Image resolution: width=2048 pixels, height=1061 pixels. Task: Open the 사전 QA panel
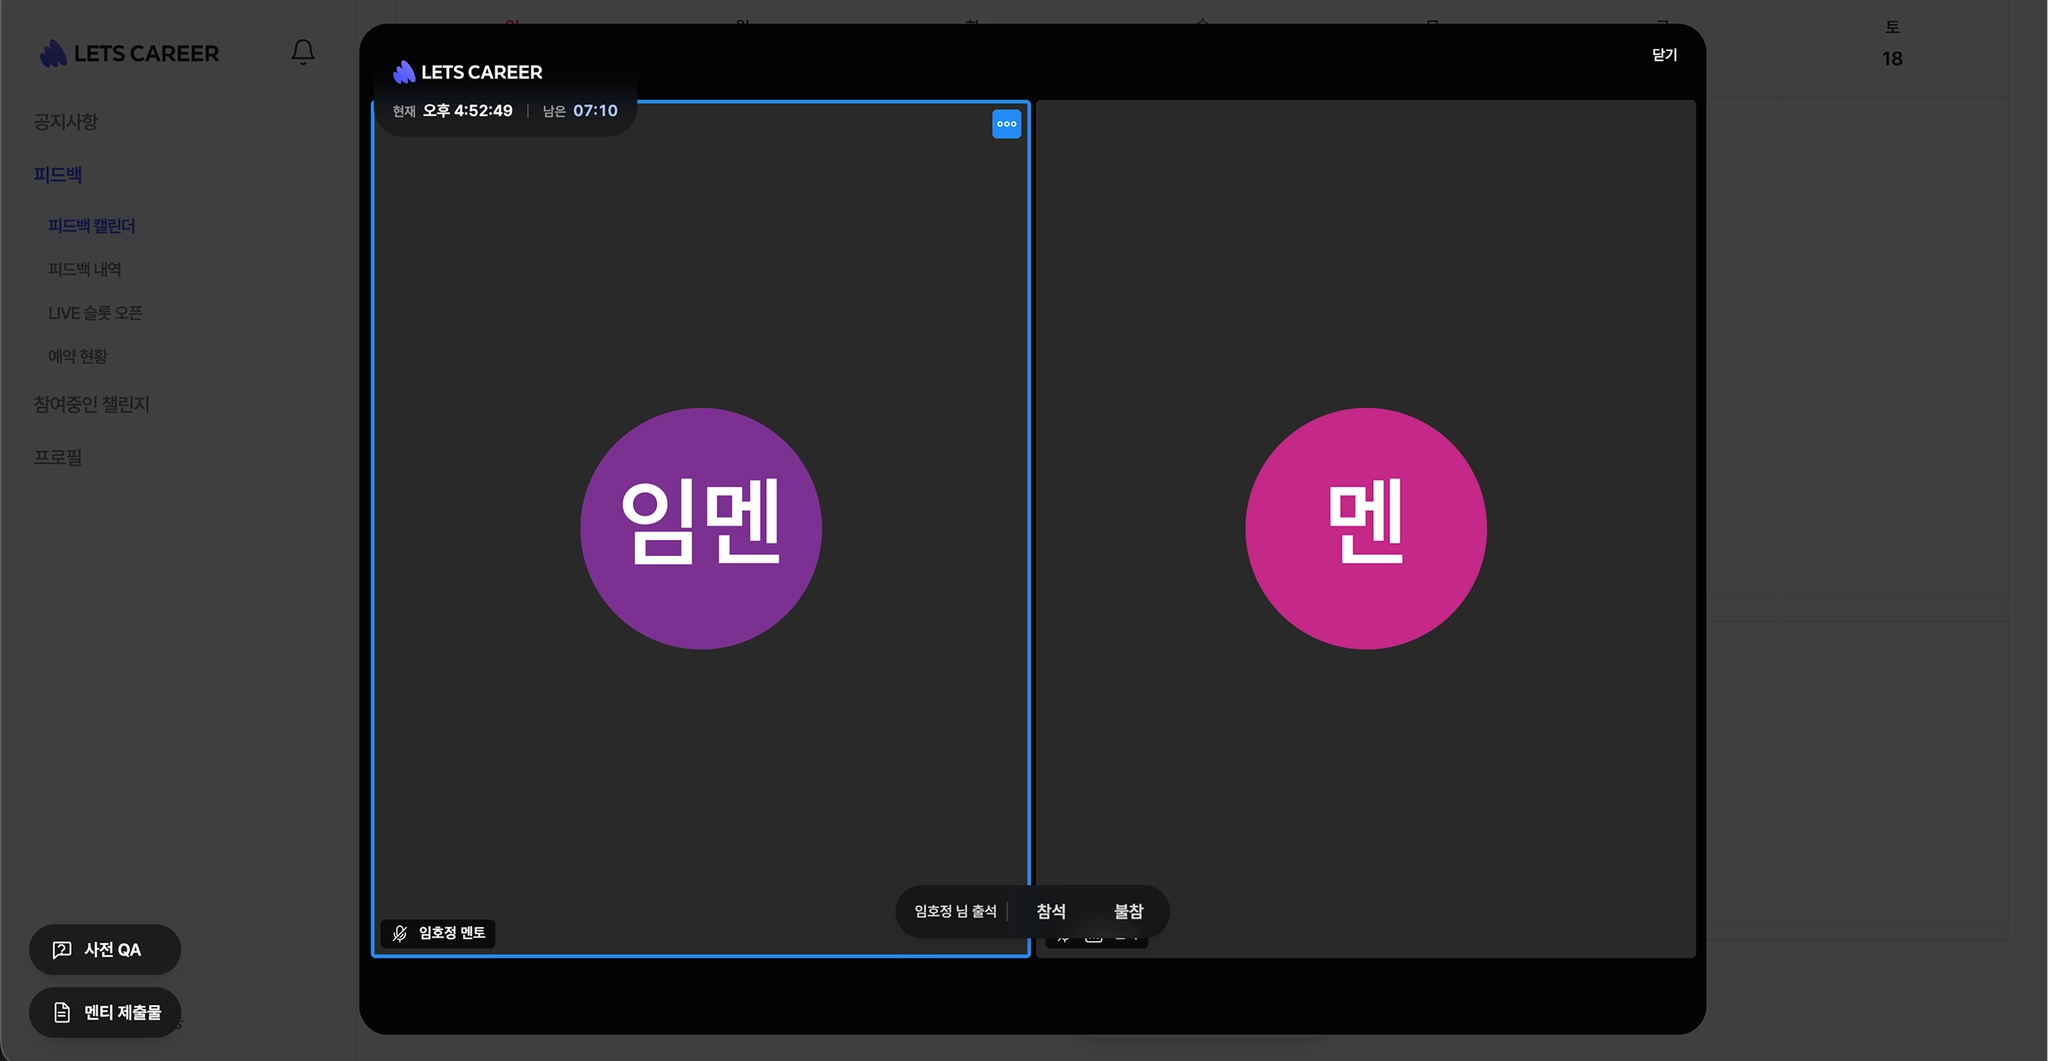coord(105,950)
